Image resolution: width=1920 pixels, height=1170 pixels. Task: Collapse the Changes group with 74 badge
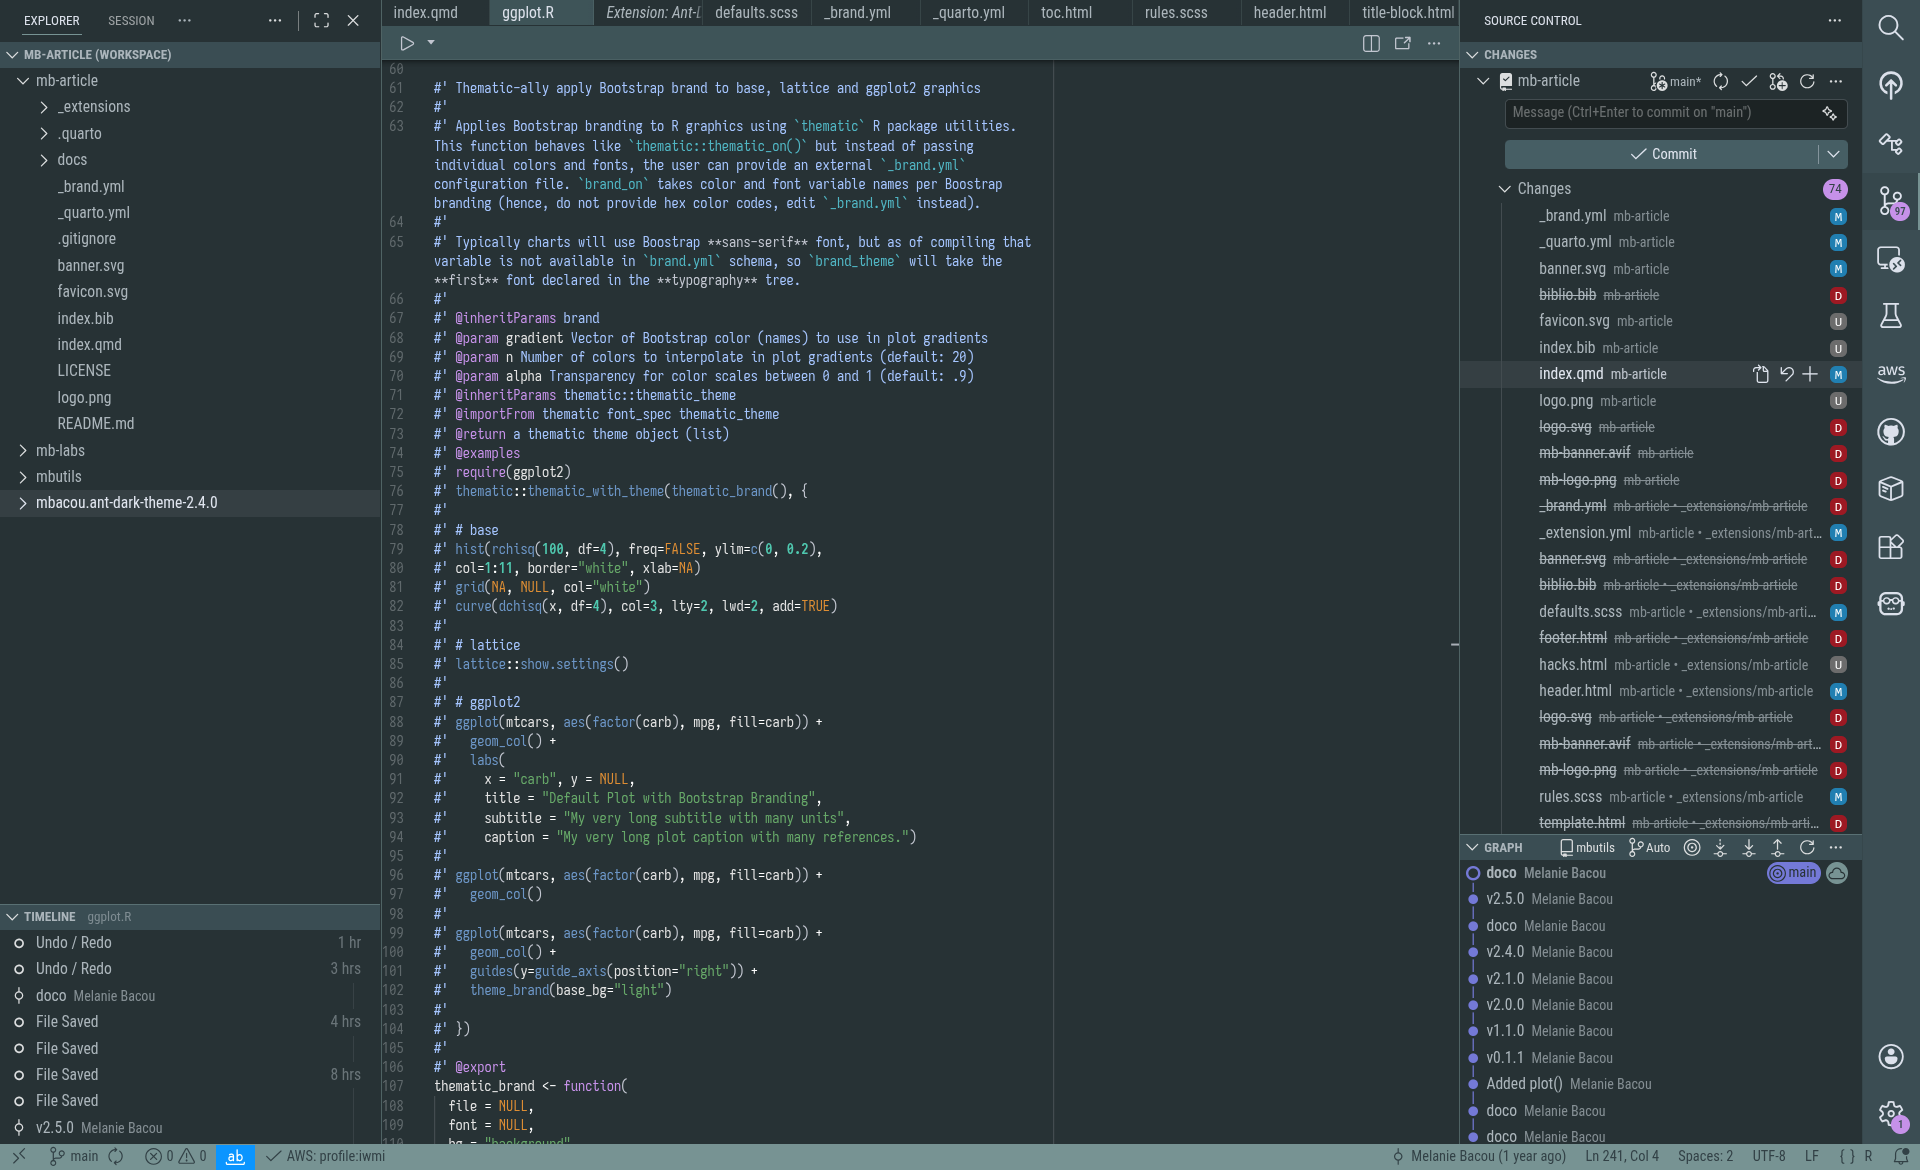pos(1504,189)
